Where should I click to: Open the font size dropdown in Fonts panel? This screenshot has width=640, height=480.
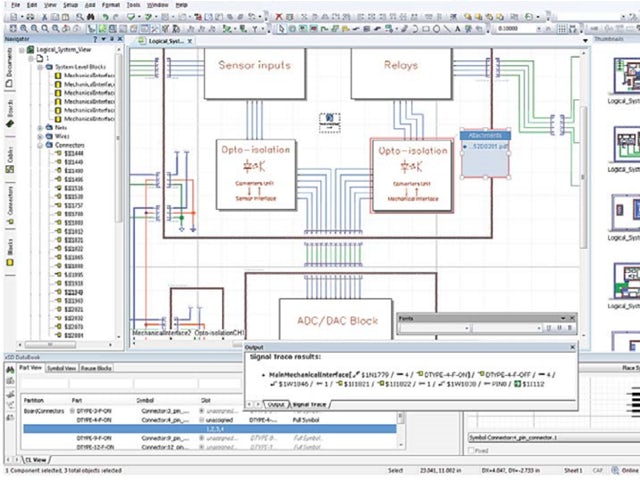click(539, 328)
